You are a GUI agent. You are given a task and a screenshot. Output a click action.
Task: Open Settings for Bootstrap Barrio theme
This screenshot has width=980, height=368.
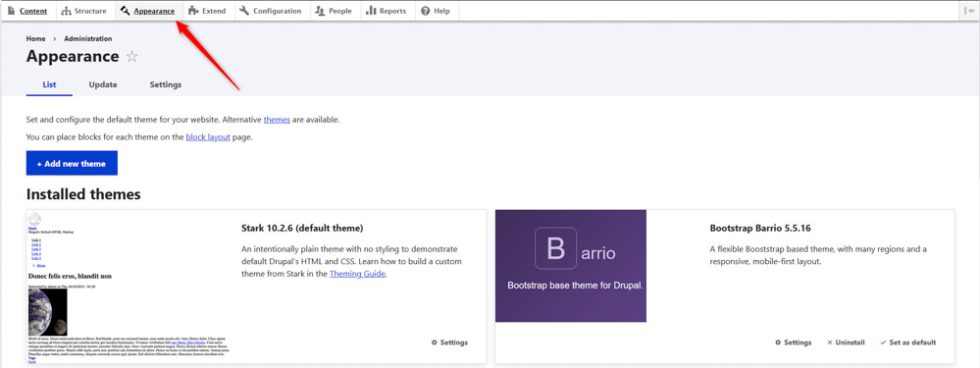793,342
